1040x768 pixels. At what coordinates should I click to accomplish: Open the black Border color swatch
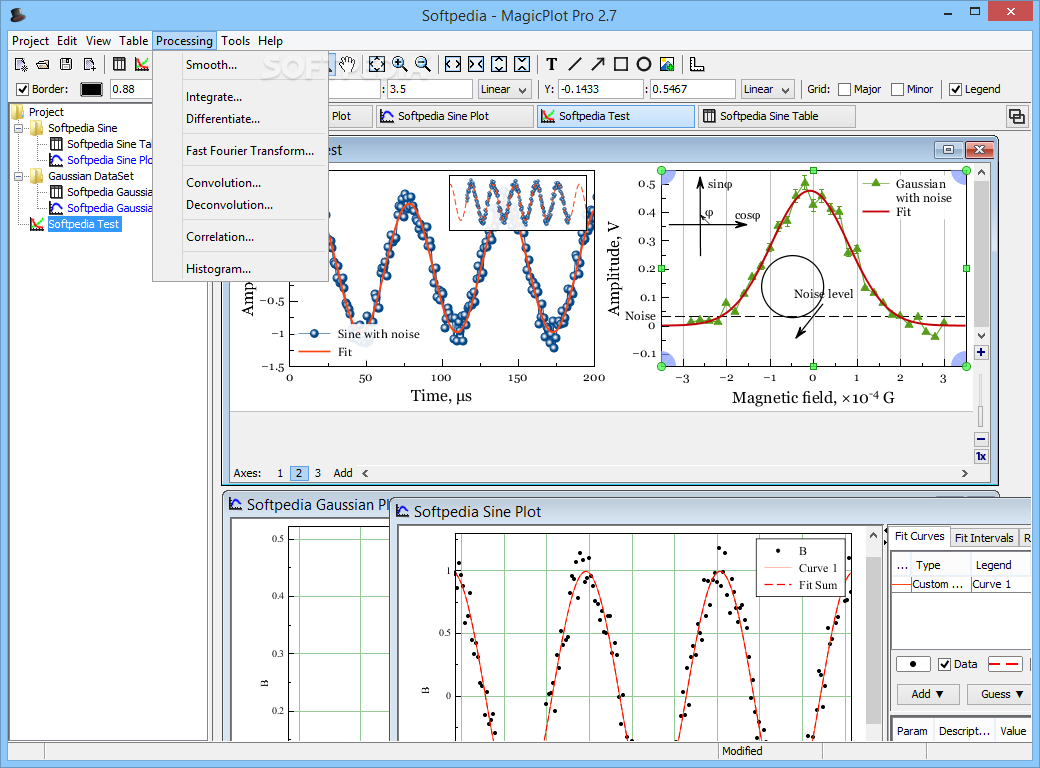coord(92,89)
